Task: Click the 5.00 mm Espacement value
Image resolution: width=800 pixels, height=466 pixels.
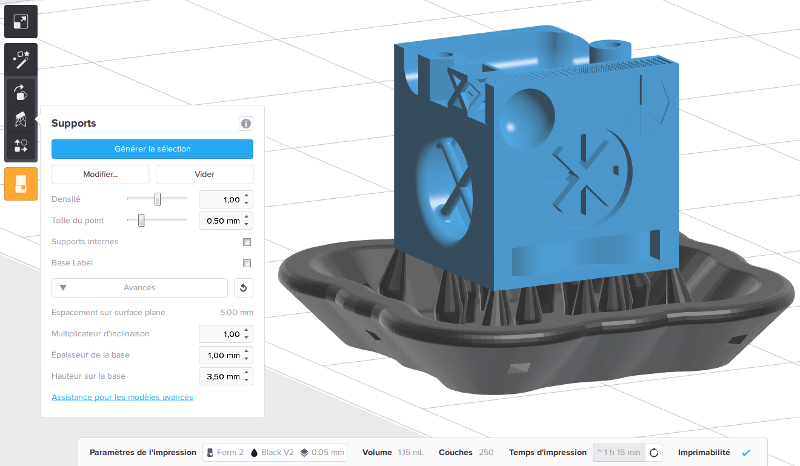Action: (x=237, y=312)
